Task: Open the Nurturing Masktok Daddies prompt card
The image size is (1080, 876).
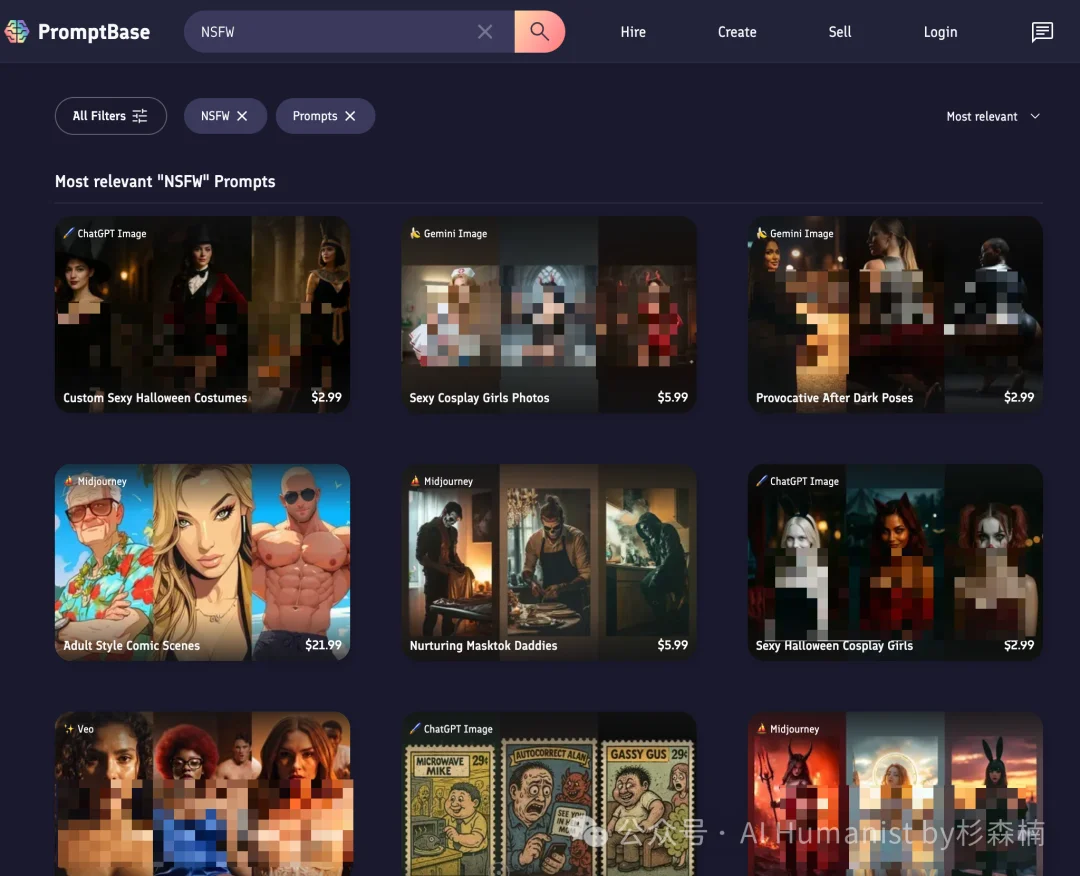Action: (x=548, y=562)
